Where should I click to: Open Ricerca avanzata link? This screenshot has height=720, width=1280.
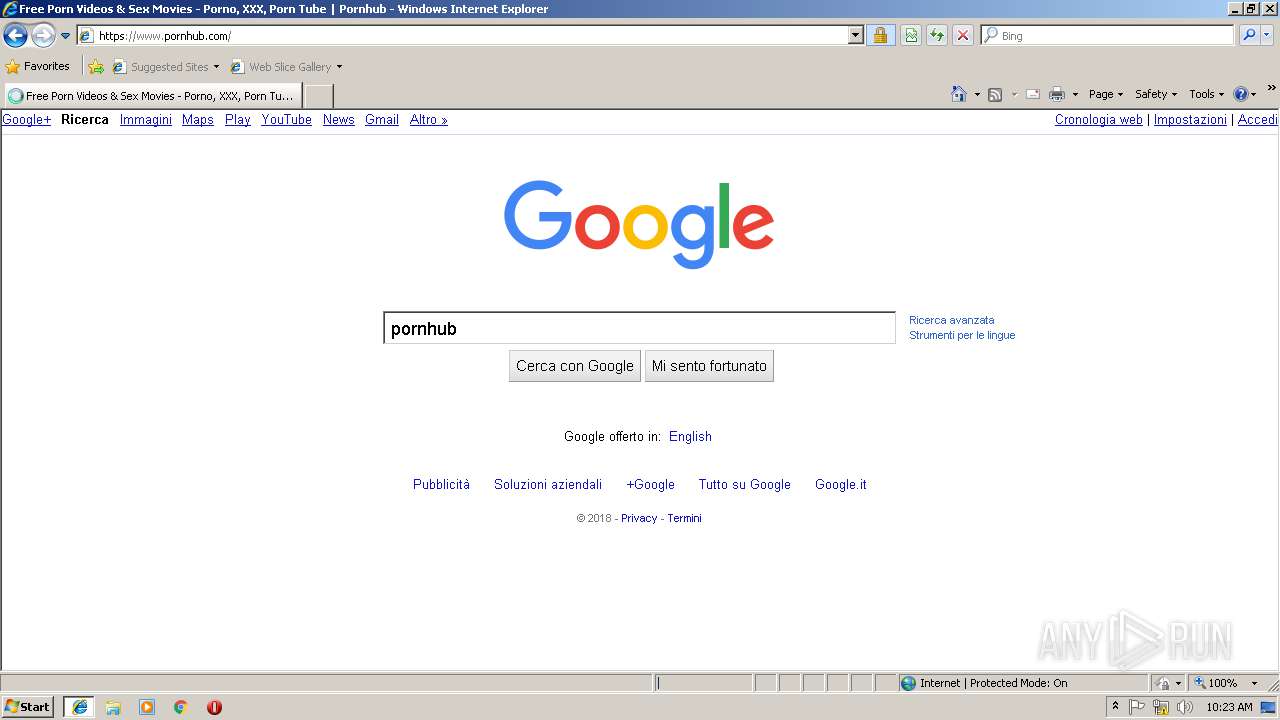(952, 320)
